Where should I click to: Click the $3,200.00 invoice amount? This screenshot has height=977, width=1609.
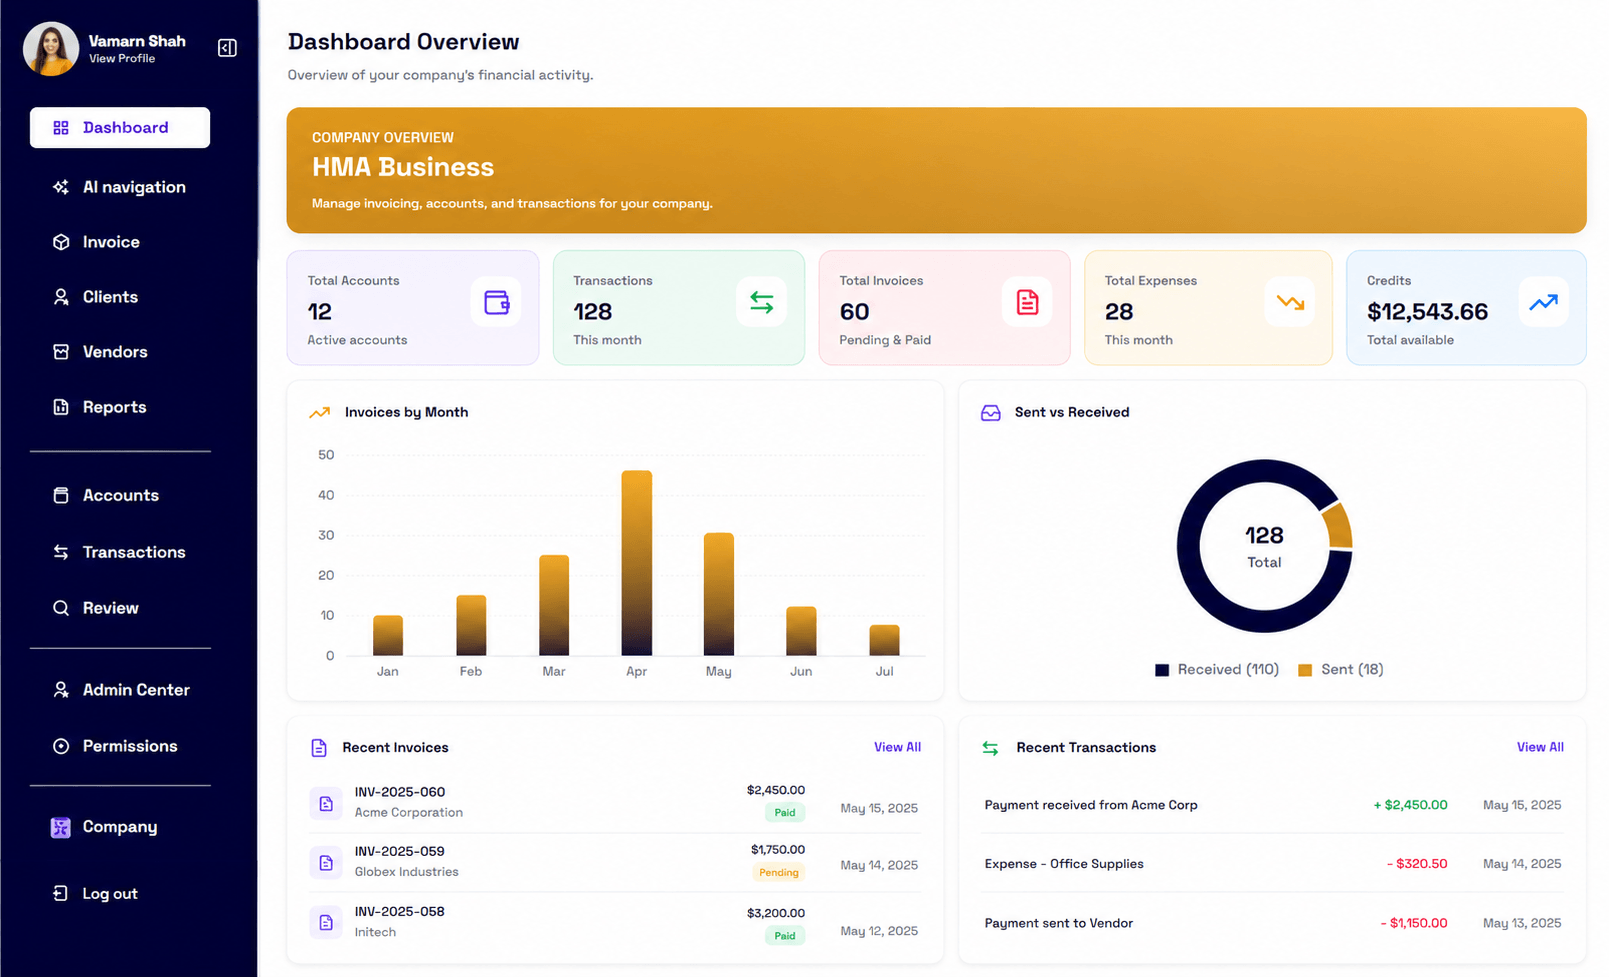pos(776,913)
